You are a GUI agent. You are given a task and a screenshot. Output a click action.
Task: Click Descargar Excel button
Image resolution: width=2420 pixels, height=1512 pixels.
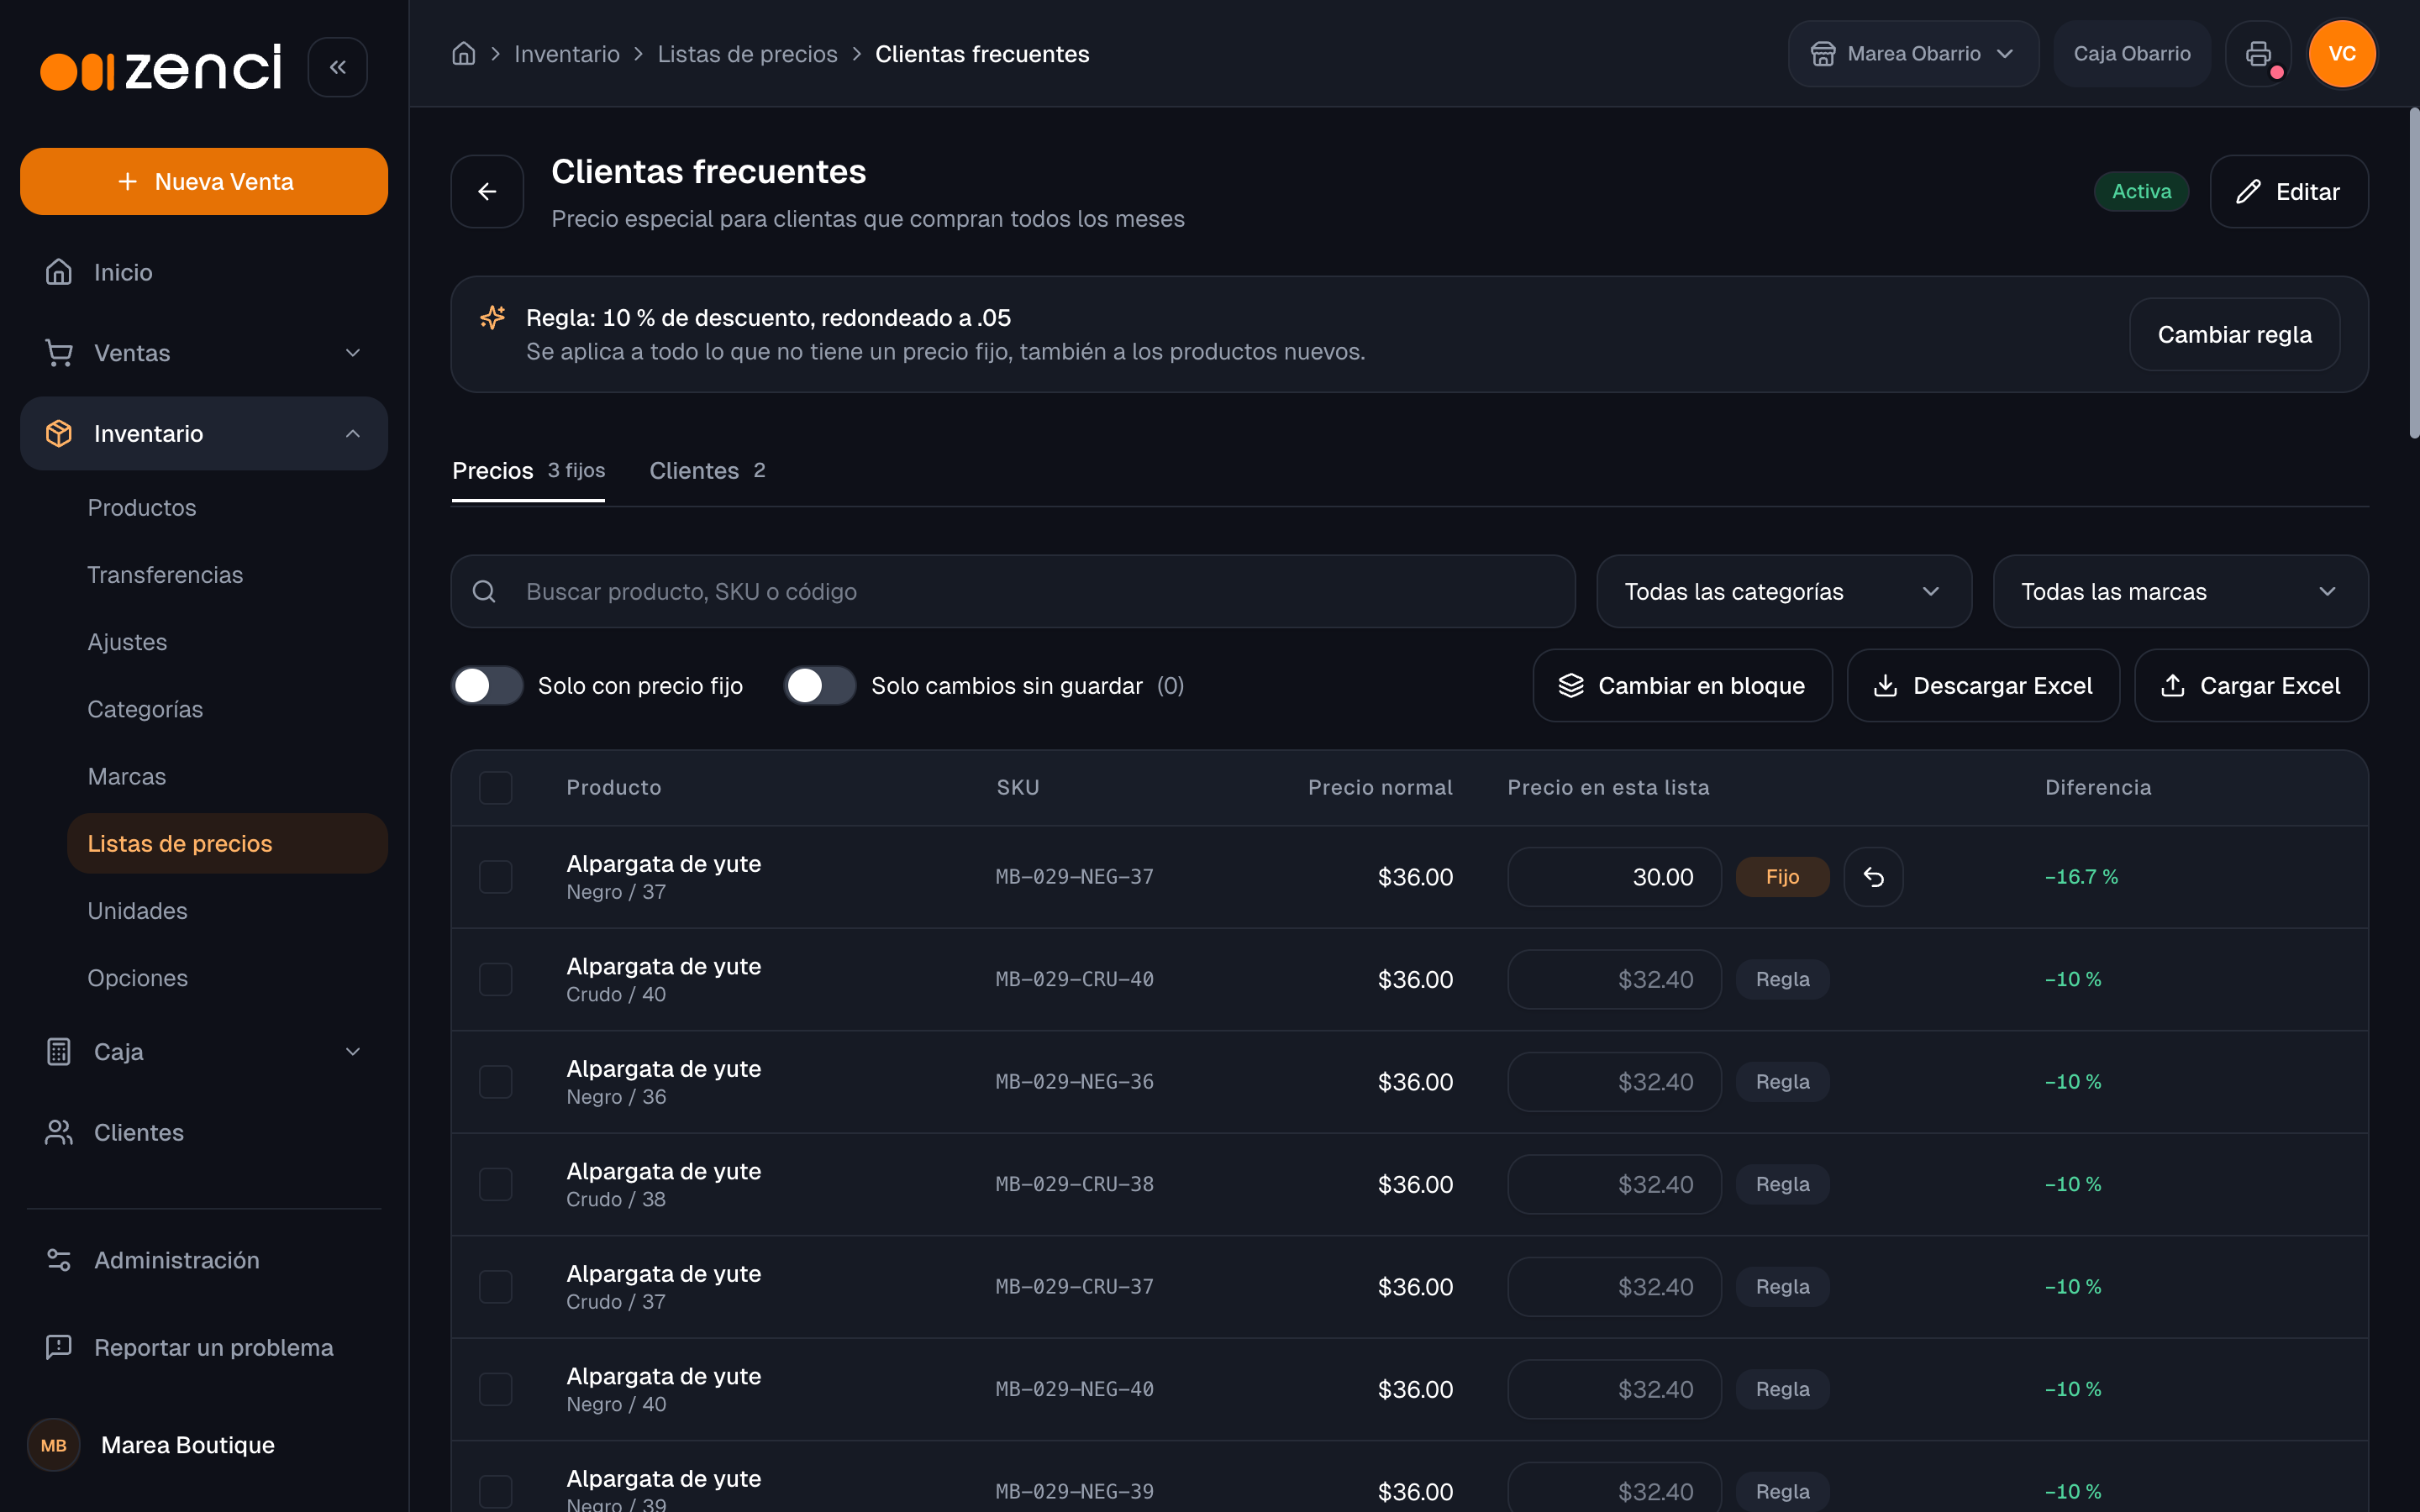point(1983,686)
